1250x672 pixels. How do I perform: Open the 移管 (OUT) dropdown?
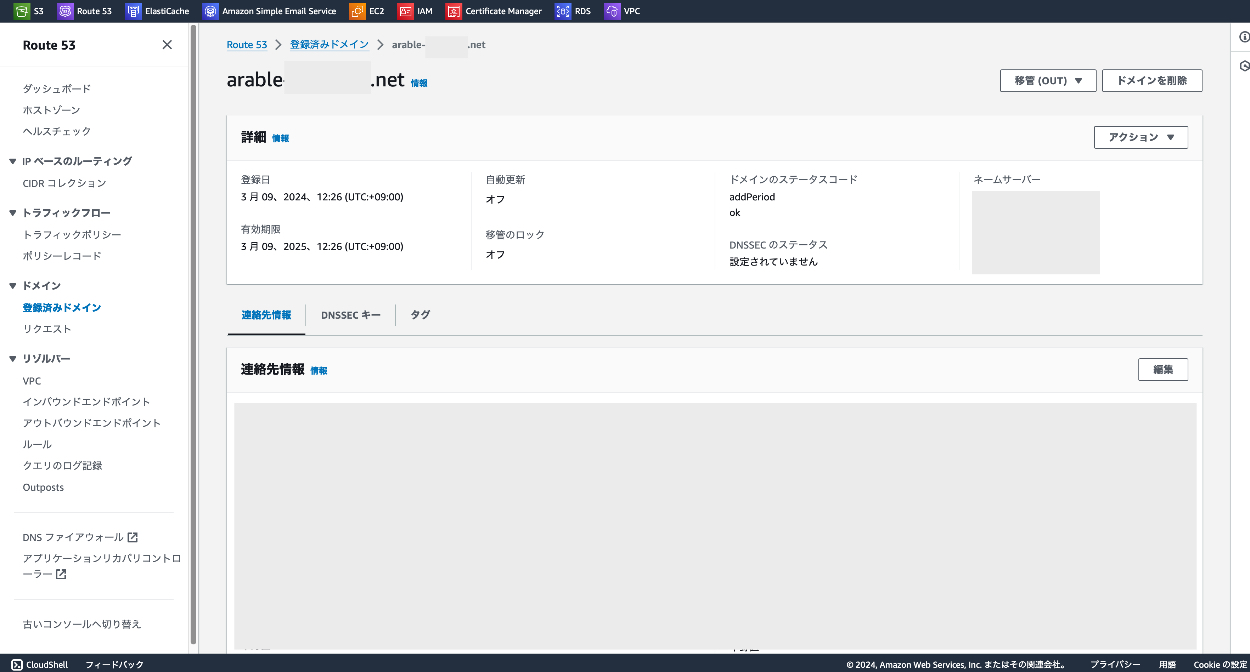tap(1048, 81)
